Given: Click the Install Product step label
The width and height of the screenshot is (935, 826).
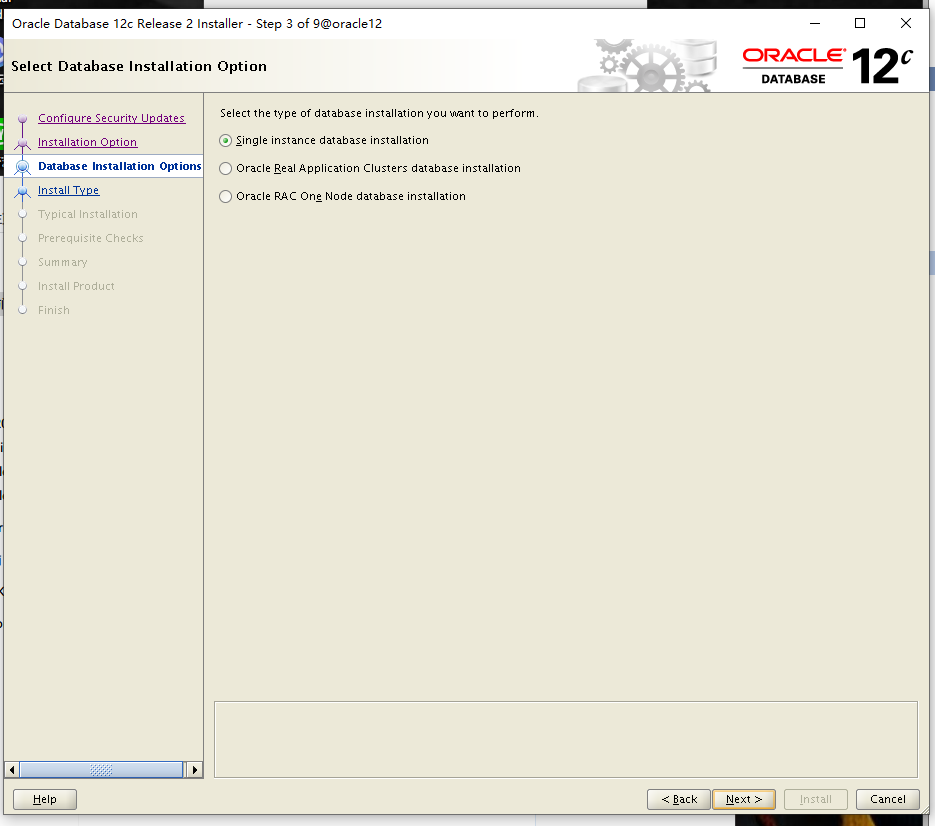Looking at the screenshot, I should click(76, 286).
